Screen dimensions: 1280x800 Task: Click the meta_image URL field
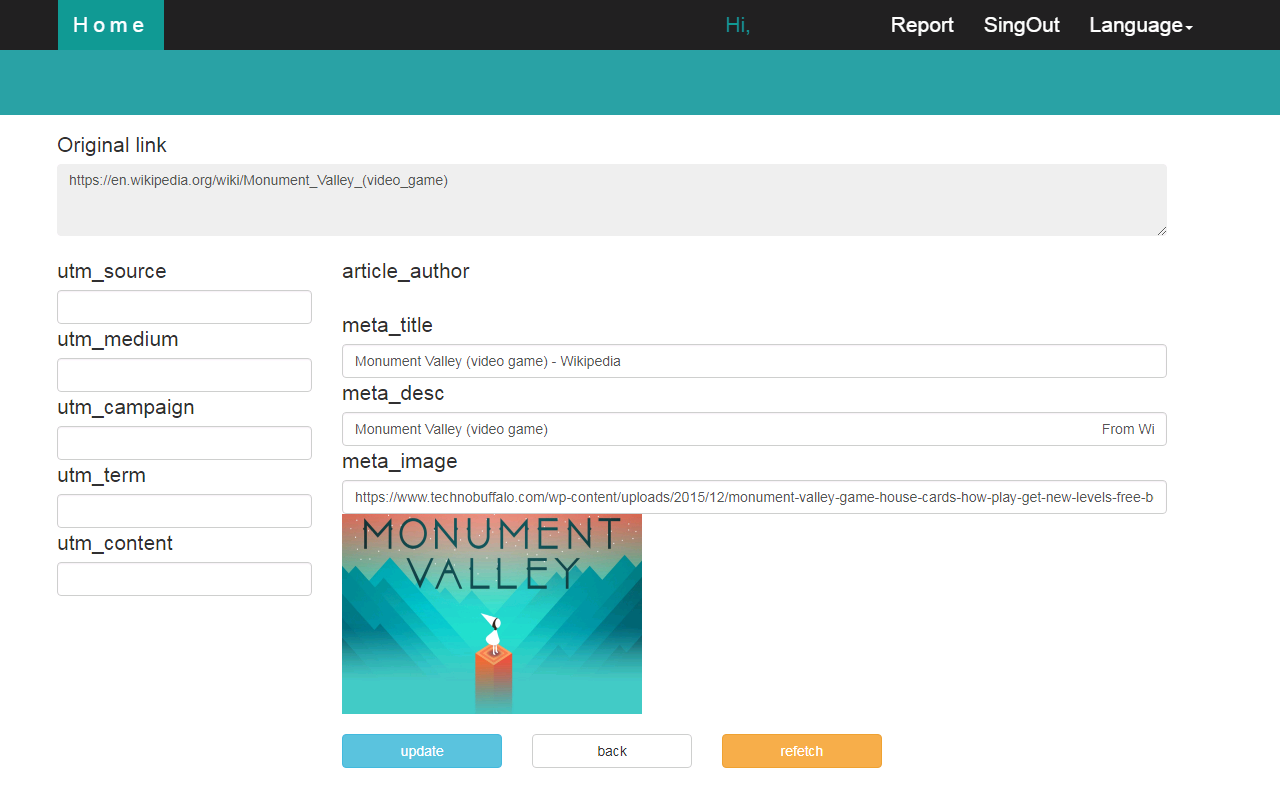click(753, 497)
